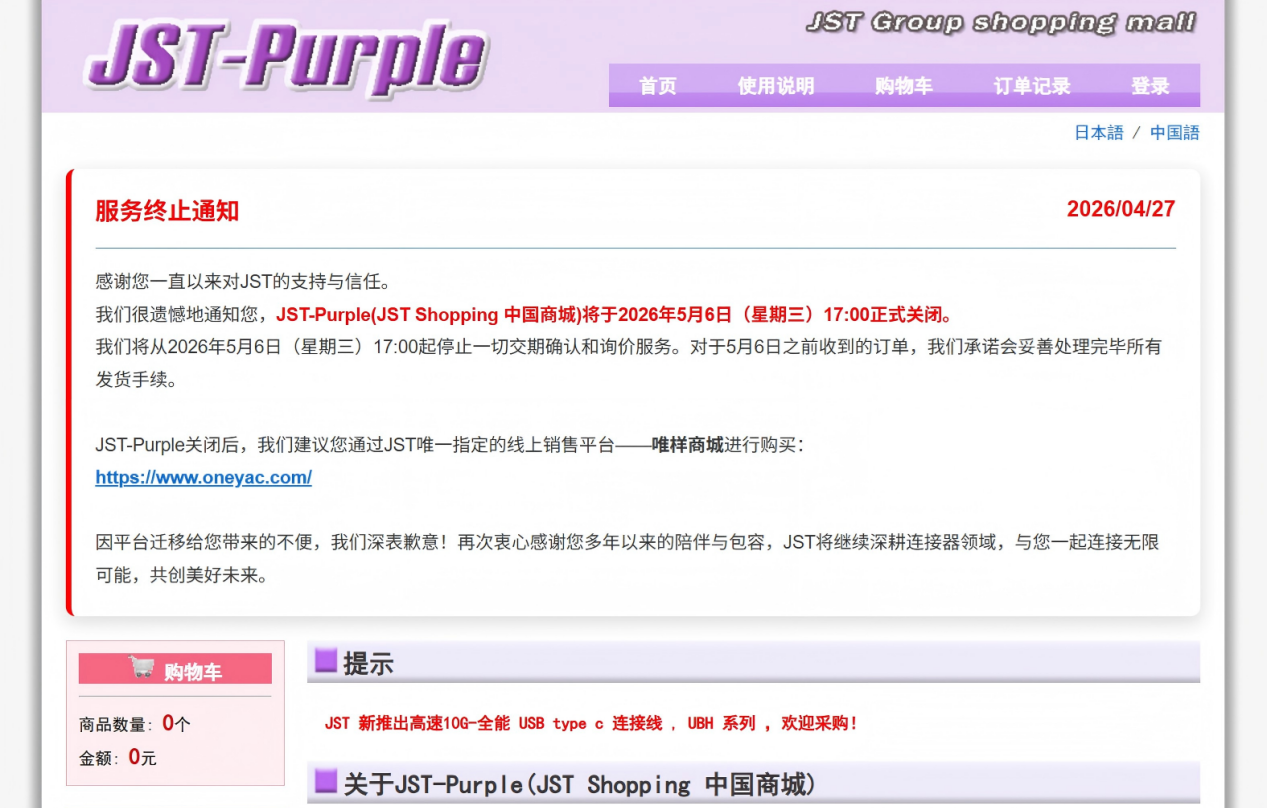Click the JST Group shopping mall banner text
The height and width of the screenshot is (808, 1267).
pyautogui.click(x=1000, y=20)
